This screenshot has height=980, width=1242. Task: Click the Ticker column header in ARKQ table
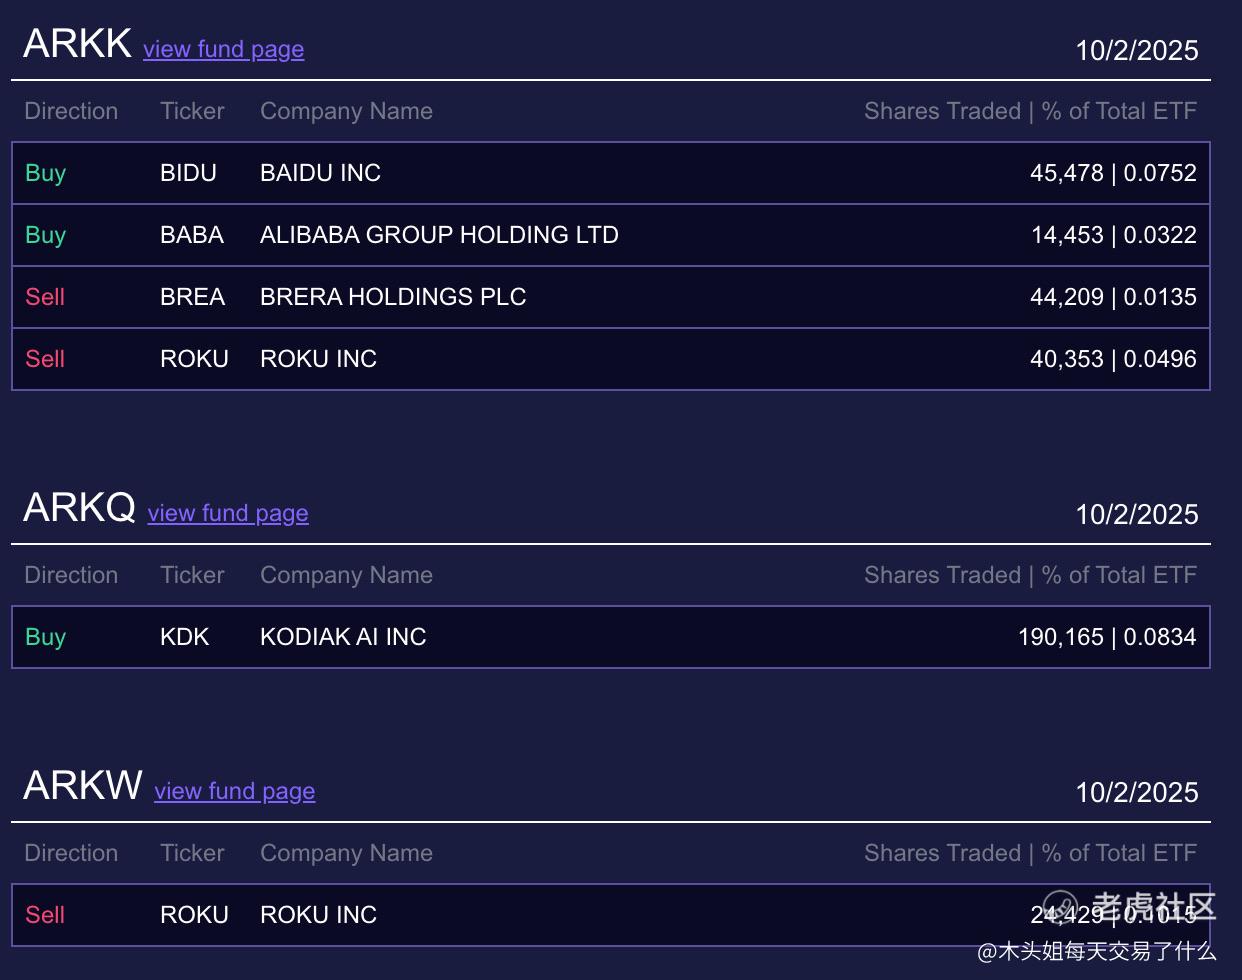pos(192,575)
